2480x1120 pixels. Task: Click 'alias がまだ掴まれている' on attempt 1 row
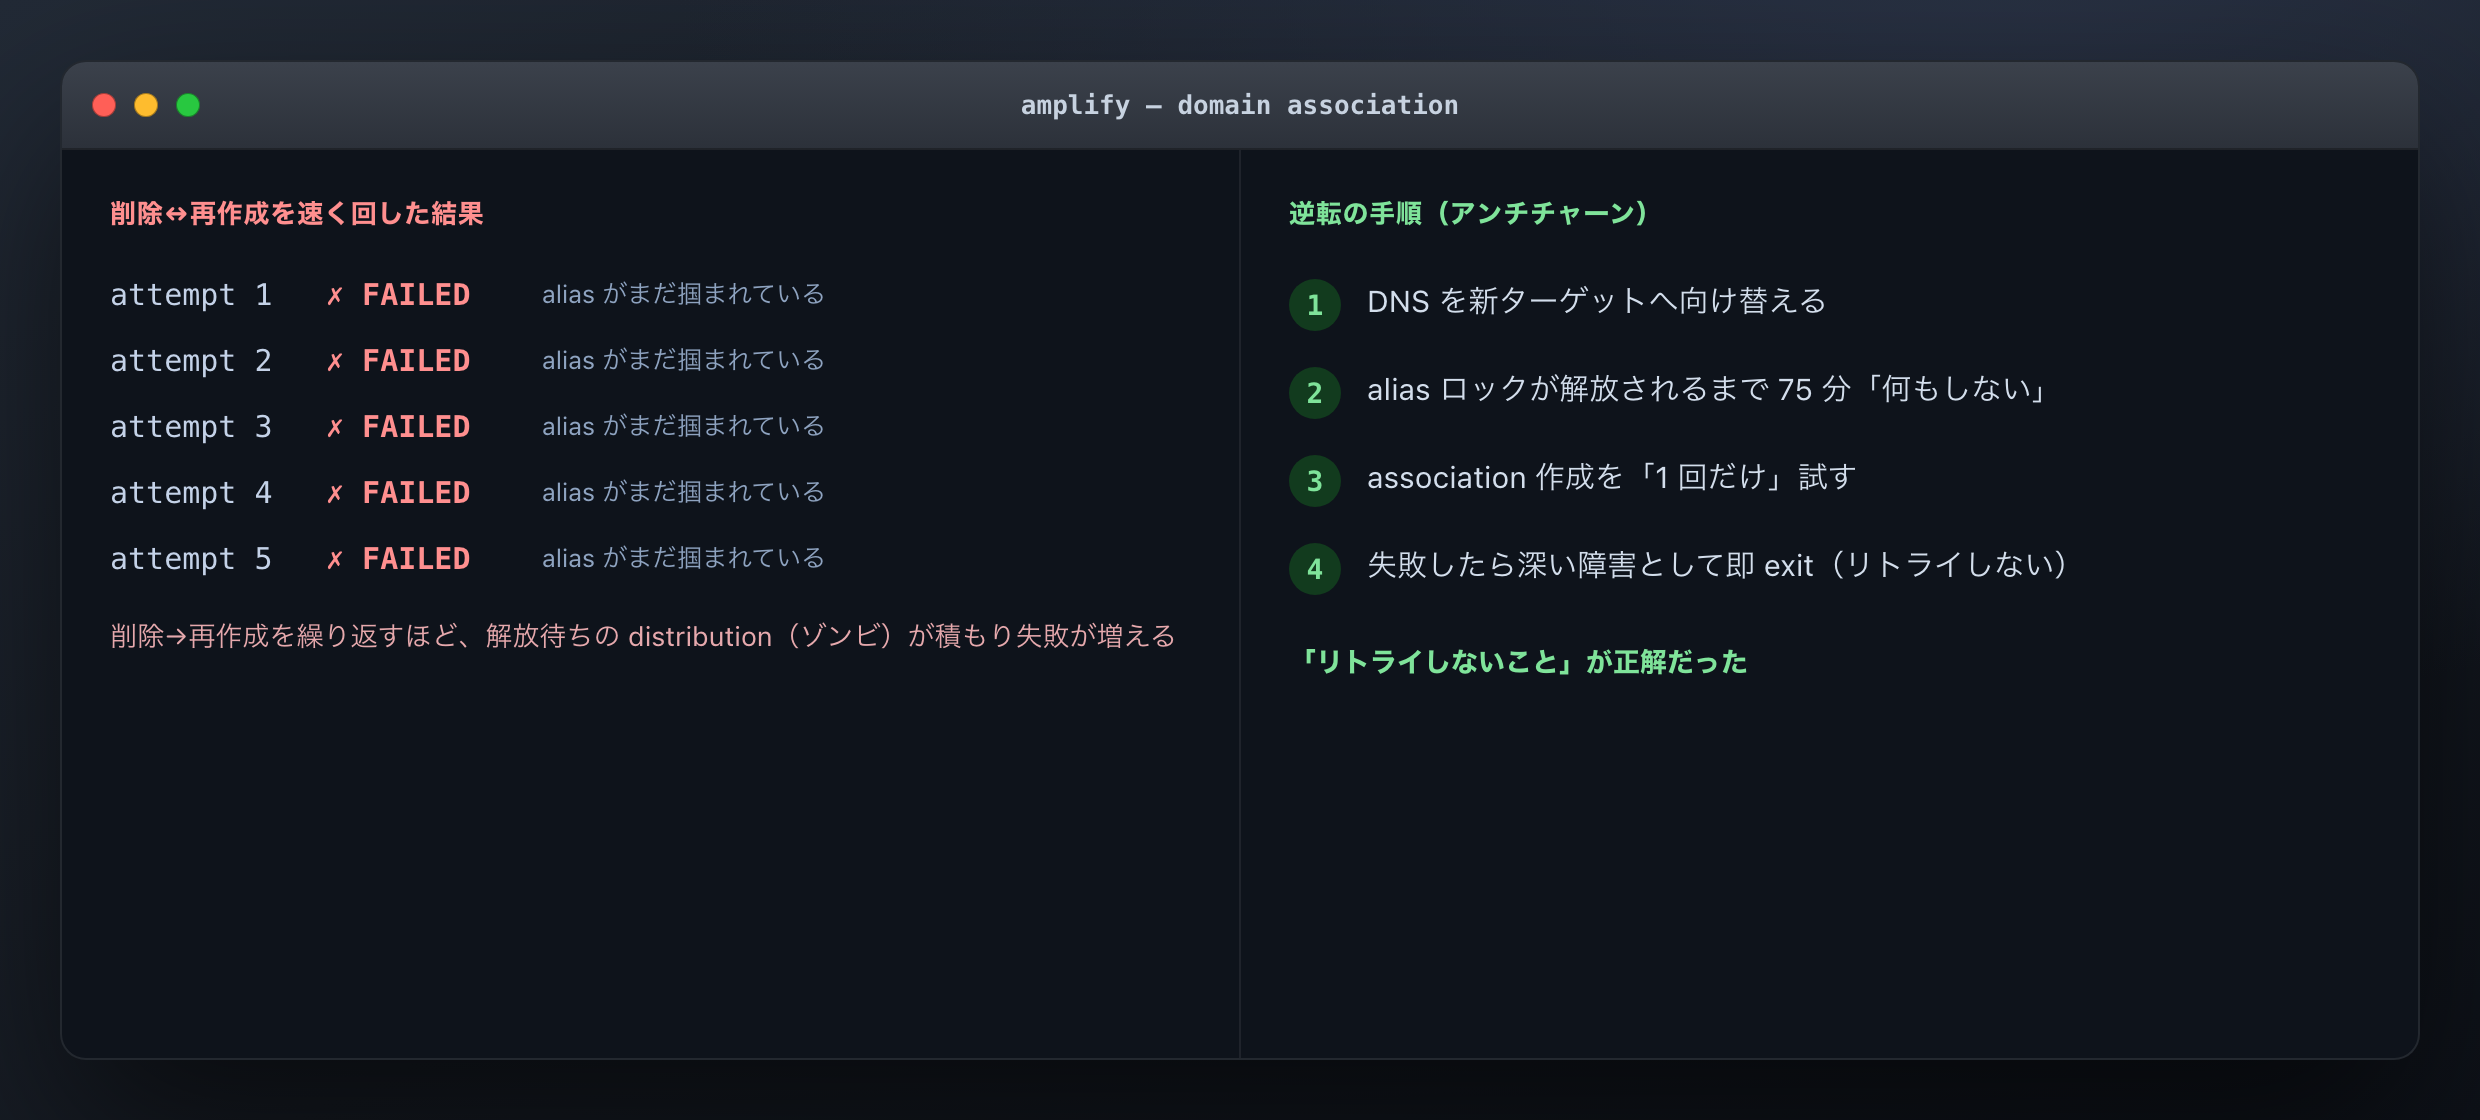coord(683,294)
